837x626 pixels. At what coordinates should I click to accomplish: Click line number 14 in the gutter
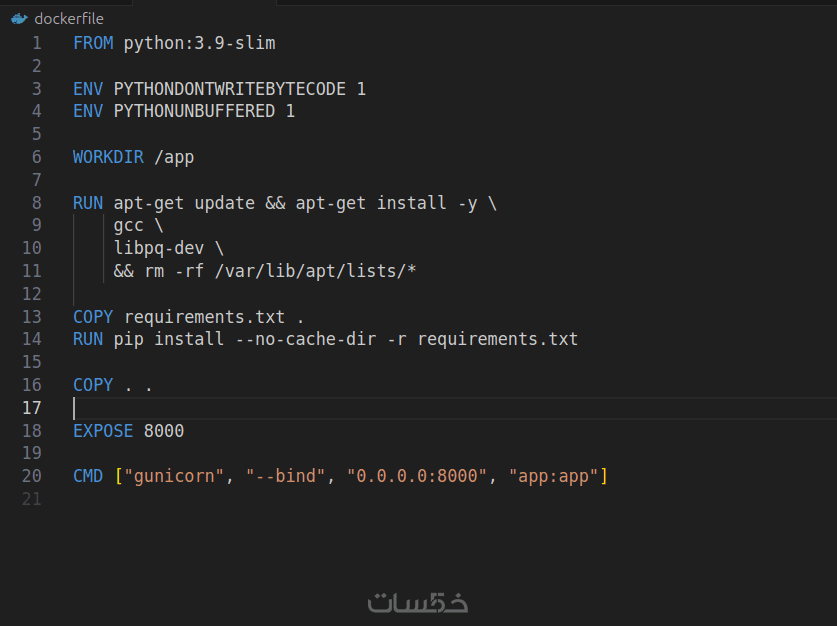(x=32, y=339)
